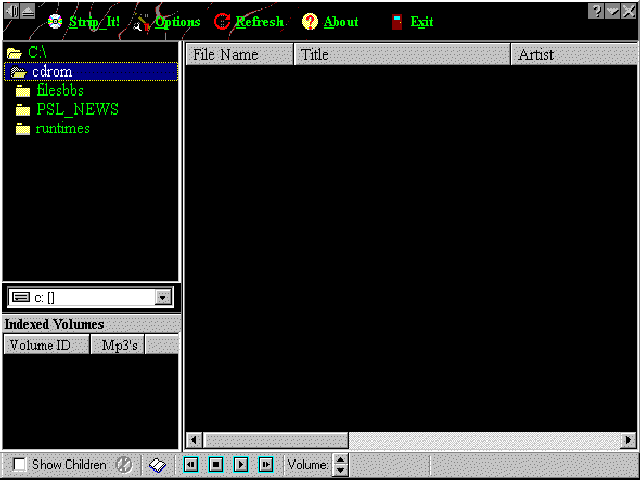Click the open book icon

pyautogui.click(x=157, y=465)
